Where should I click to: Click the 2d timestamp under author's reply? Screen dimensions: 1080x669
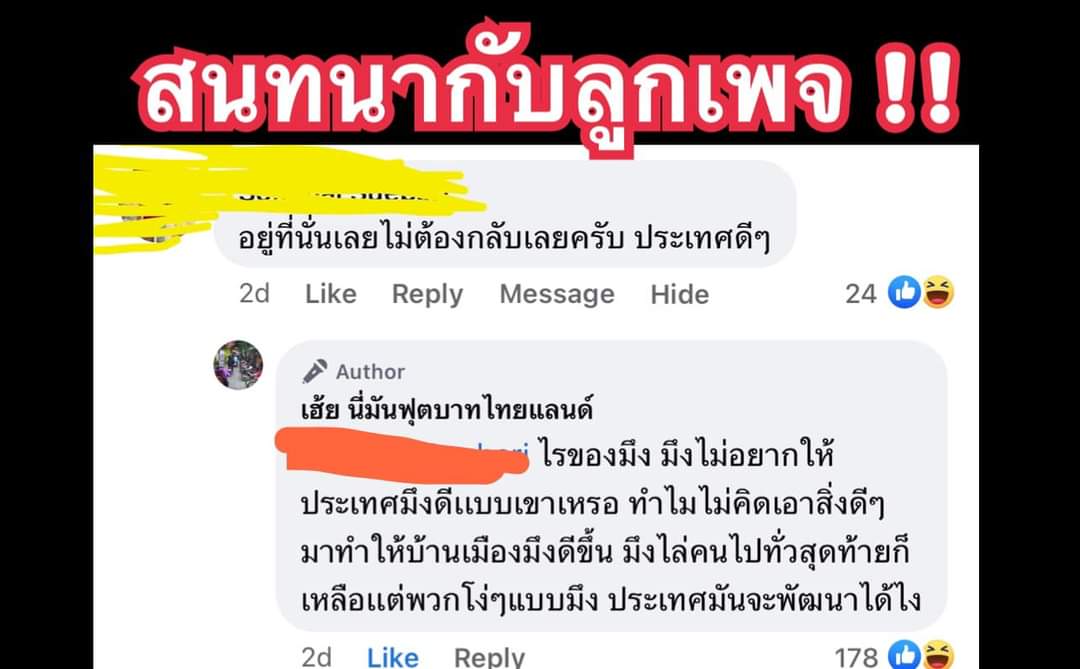tap(316, 657)
